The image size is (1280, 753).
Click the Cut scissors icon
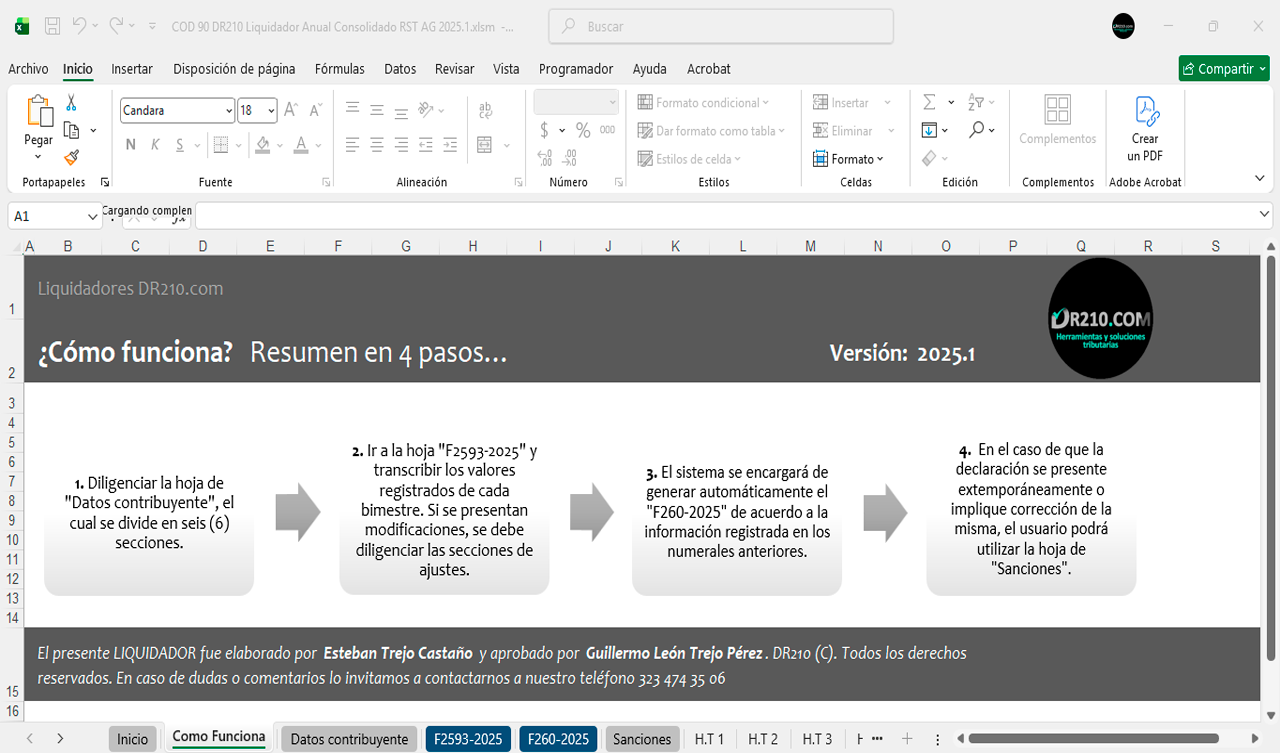pos(71,103)
